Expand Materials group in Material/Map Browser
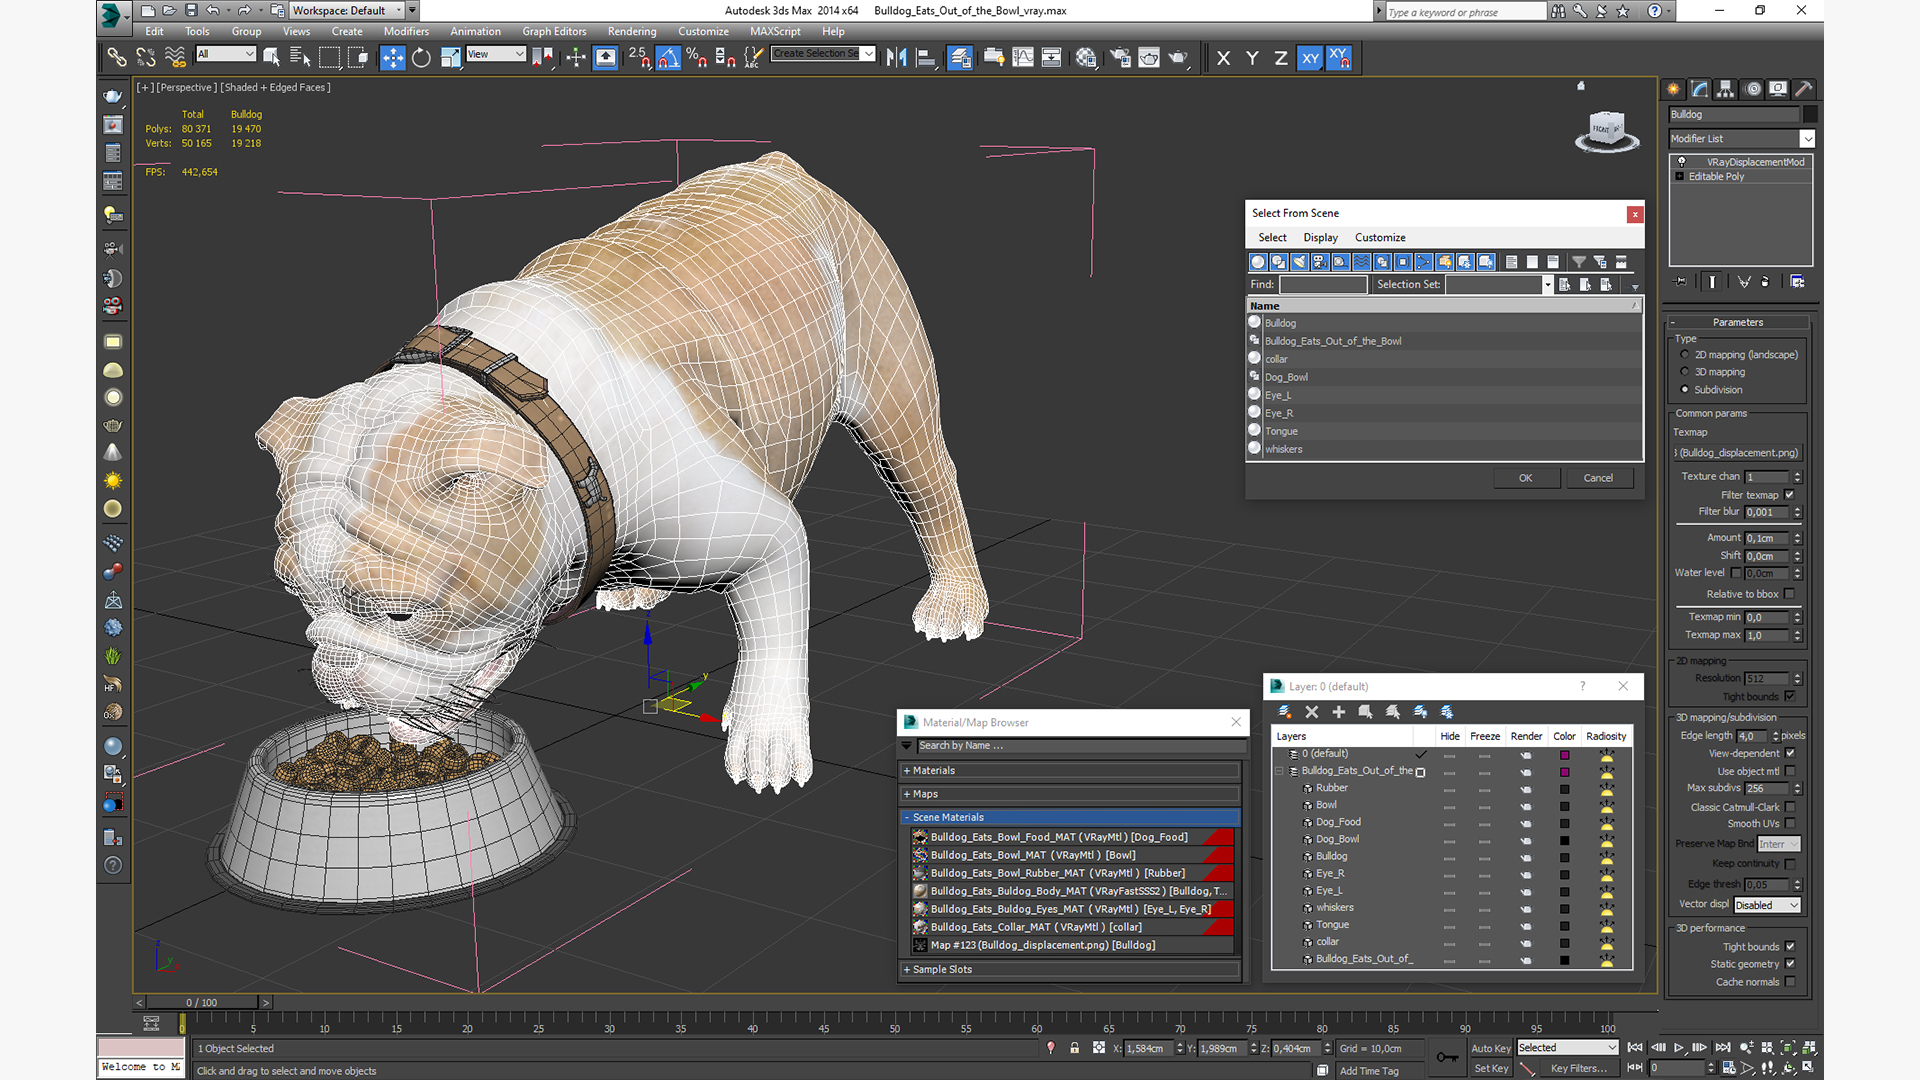The width and height of the screenshot is (1920, 1080). (x=1070, y=771)
